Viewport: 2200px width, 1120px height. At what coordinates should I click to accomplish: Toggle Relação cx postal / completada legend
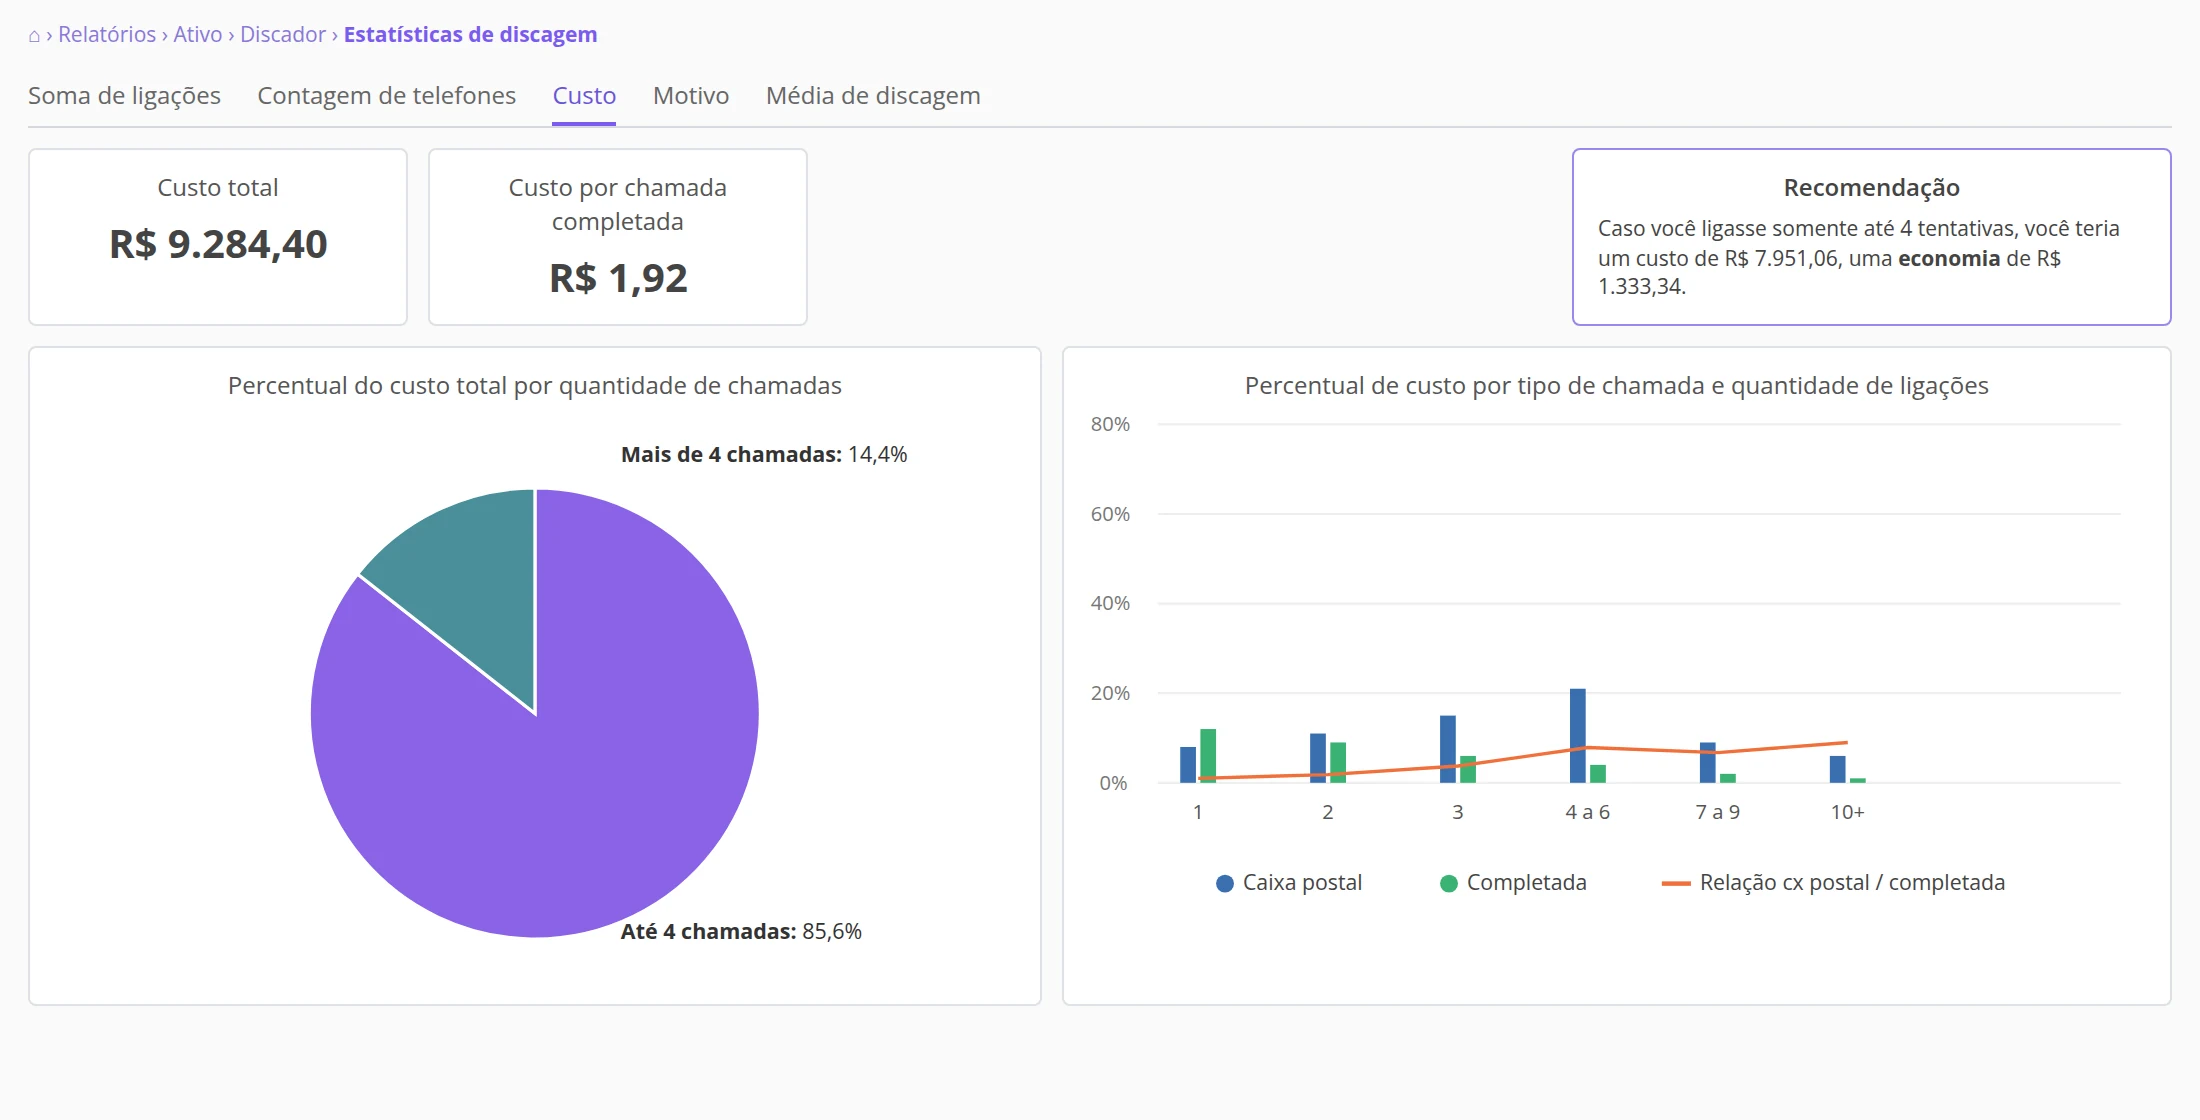tap(1833, 883)
